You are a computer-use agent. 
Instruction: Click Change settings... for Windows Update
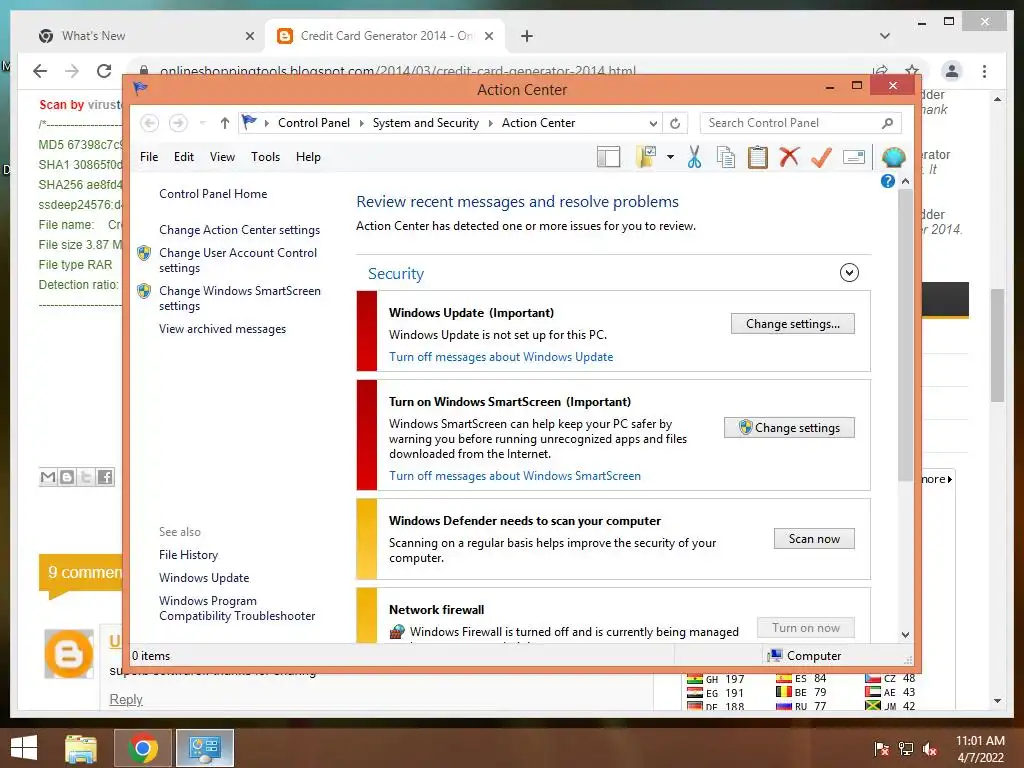[793, 324]
